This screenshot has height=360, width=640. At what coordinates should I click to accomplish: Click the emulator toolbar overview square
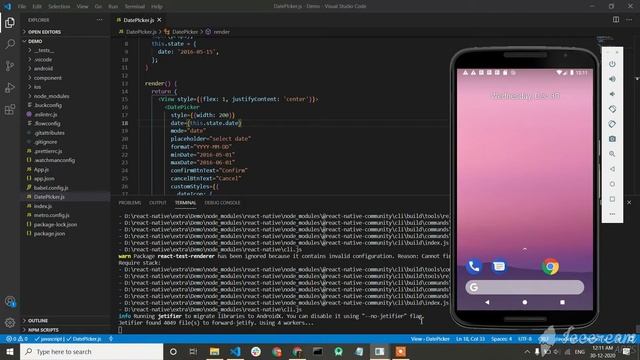(612, 199)
